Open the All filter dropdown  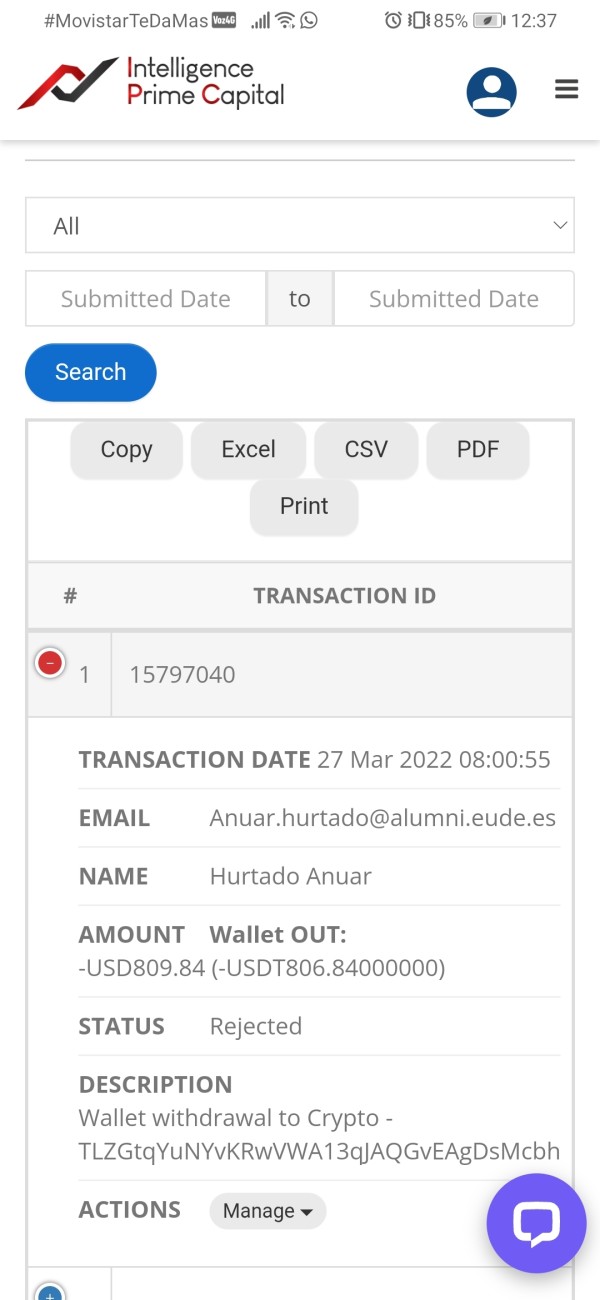click(300, 226)
